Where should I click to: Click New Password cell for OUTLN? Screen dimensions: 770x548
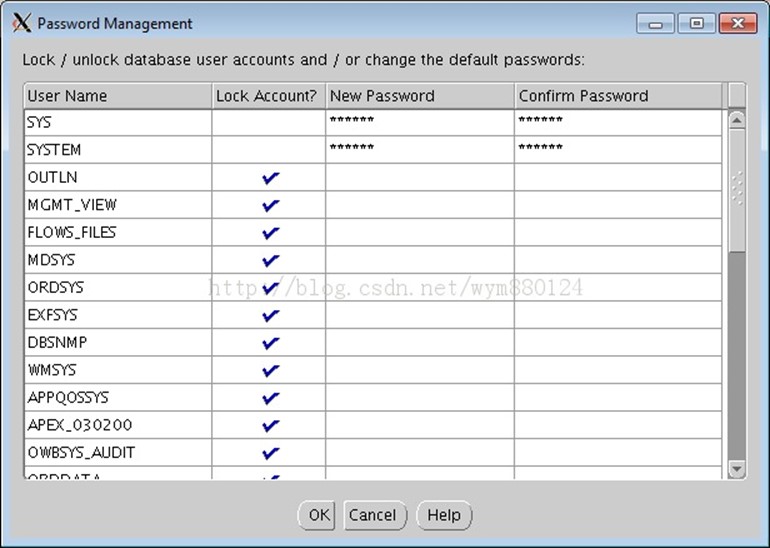tap(420, 177)
